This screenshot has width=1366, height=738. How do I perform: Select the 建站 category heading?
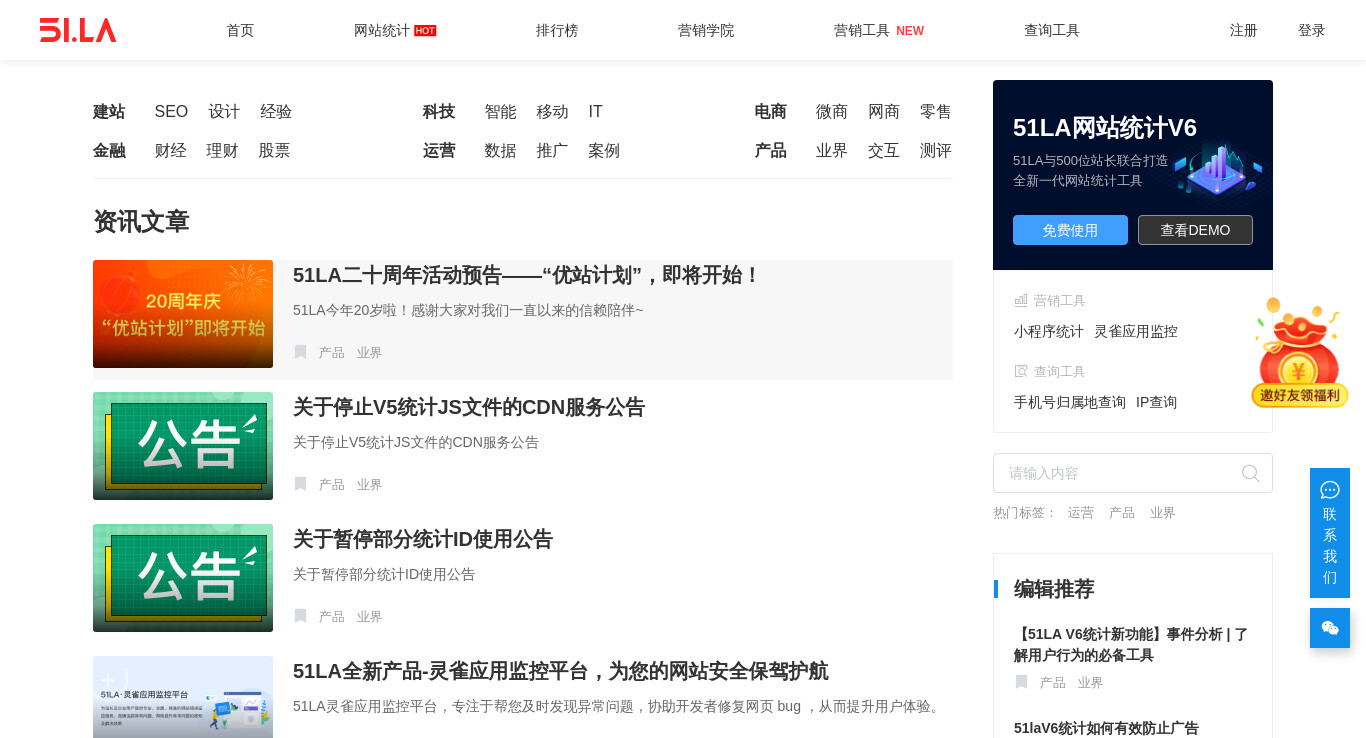click(x=109, y=112)
